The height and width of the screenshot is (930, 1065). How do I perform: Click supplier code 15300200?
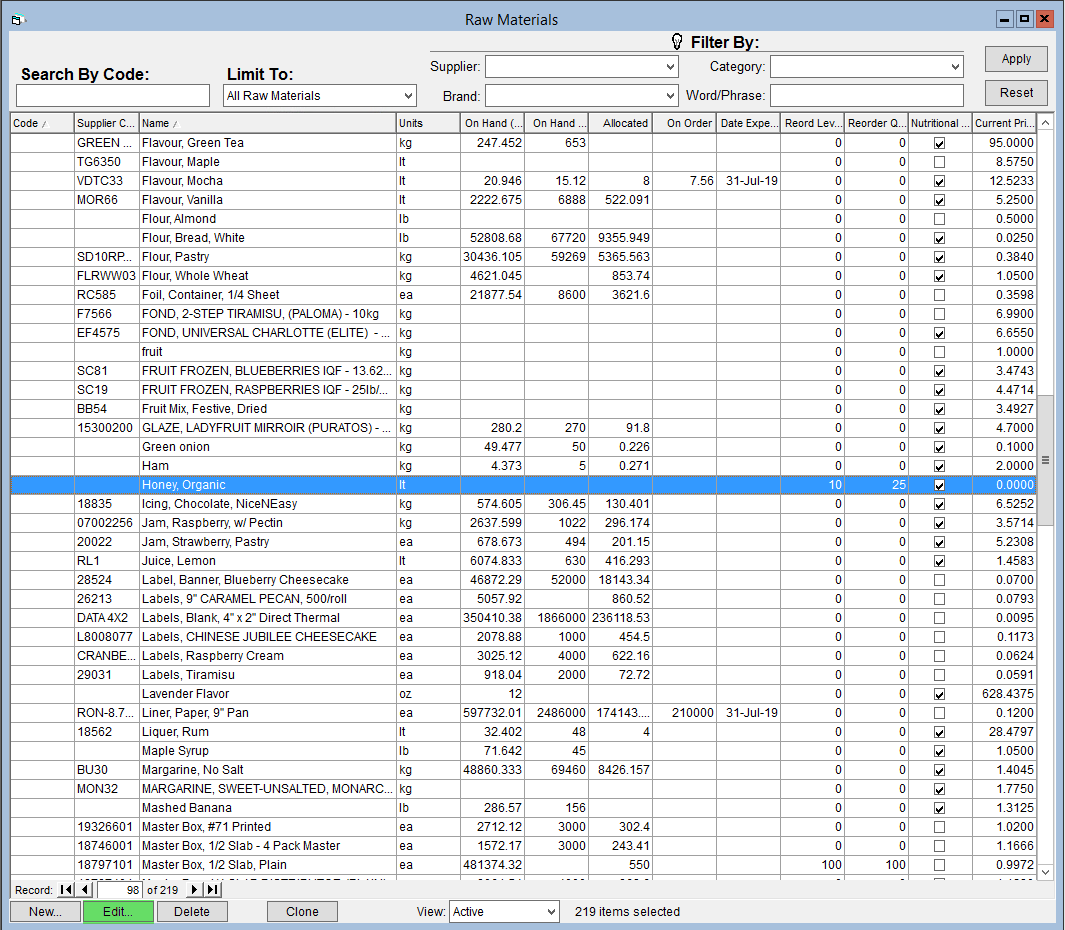tap(105, 428)
